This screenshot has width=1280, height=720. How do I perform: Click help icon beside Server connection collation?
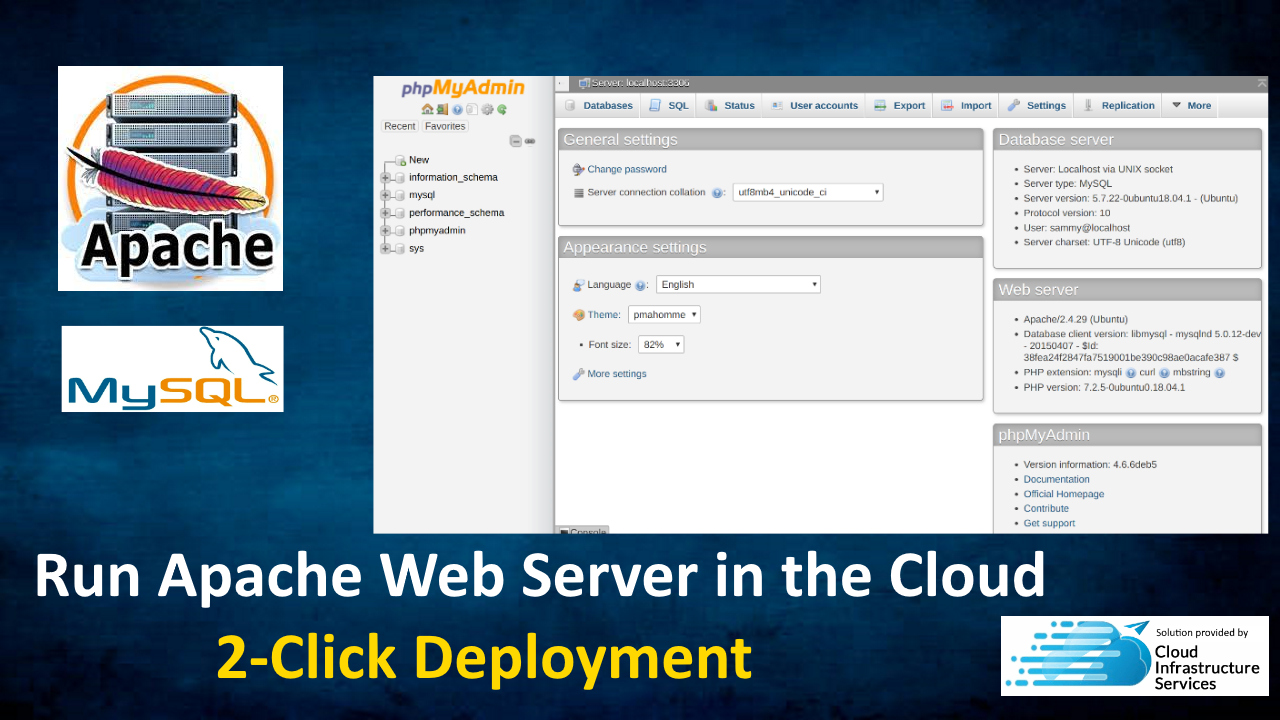coord(718,193)
